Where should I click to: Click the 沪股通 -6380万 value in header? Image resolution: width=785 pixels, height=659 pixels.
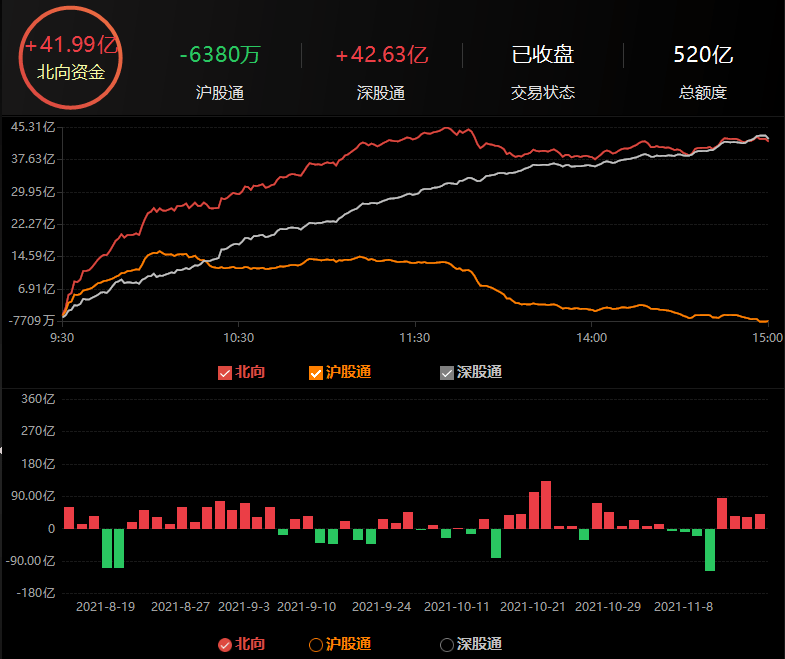[x=220, y=55]
